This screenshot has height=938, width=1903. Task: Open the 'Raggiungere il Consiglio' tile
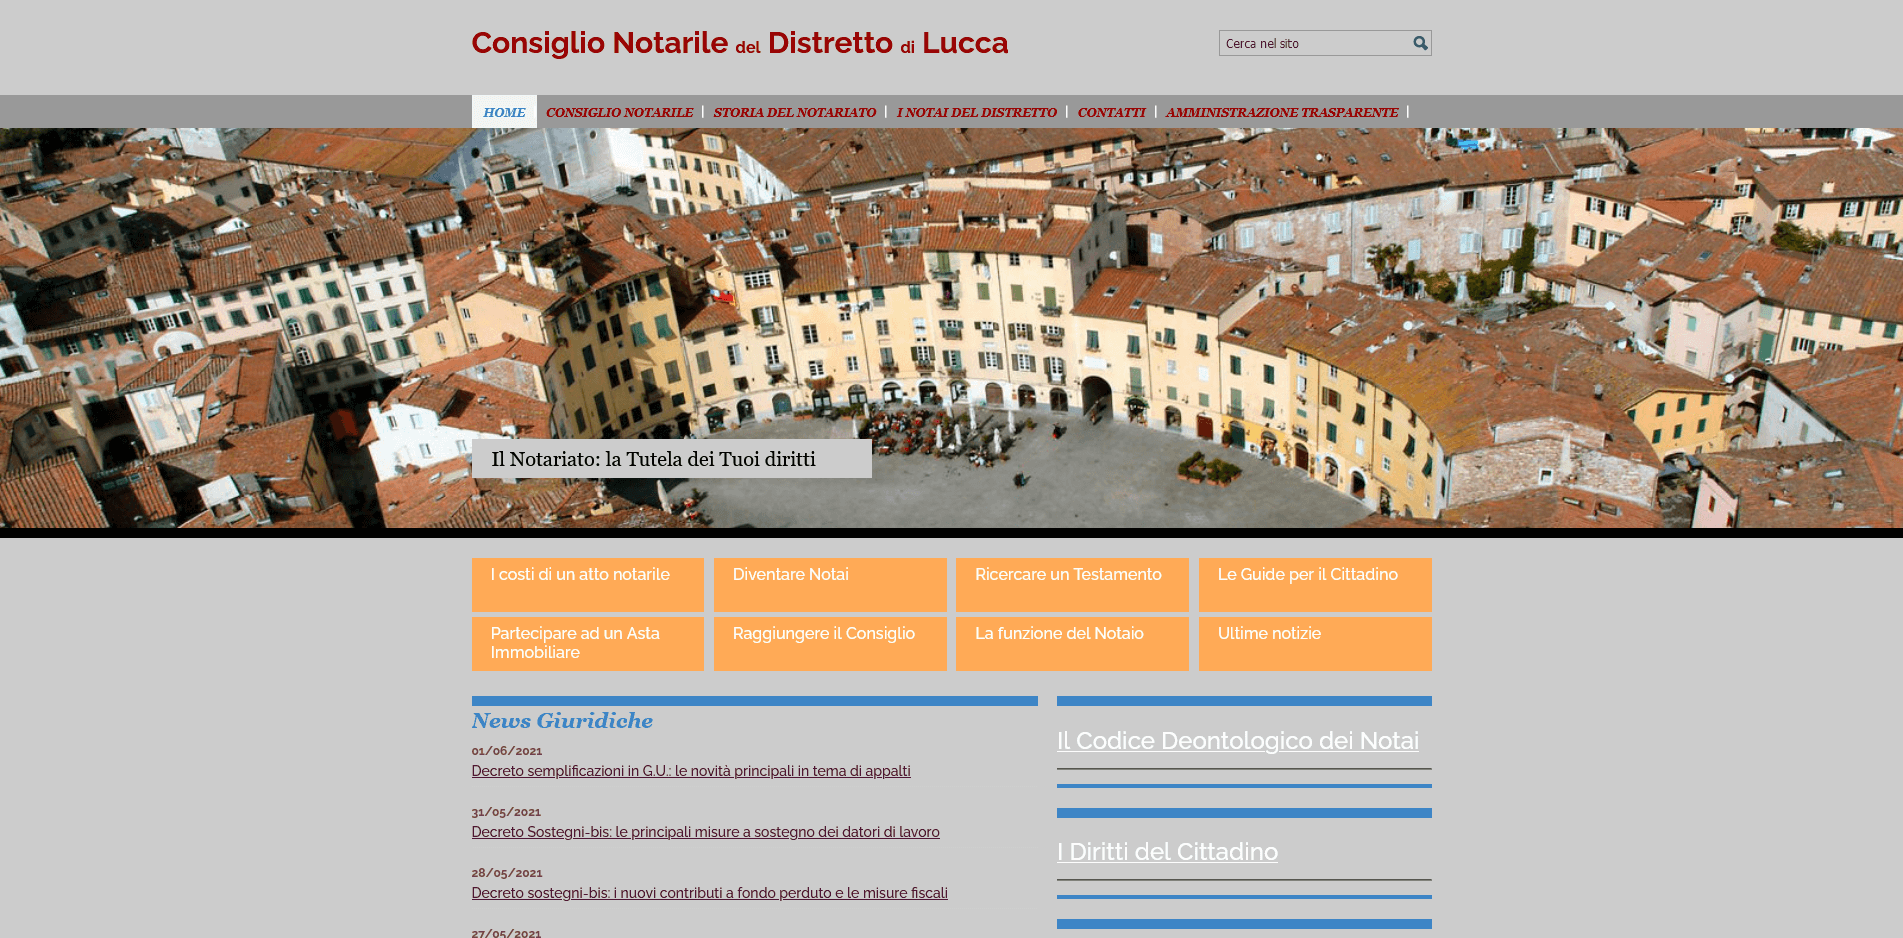(829, 643)
